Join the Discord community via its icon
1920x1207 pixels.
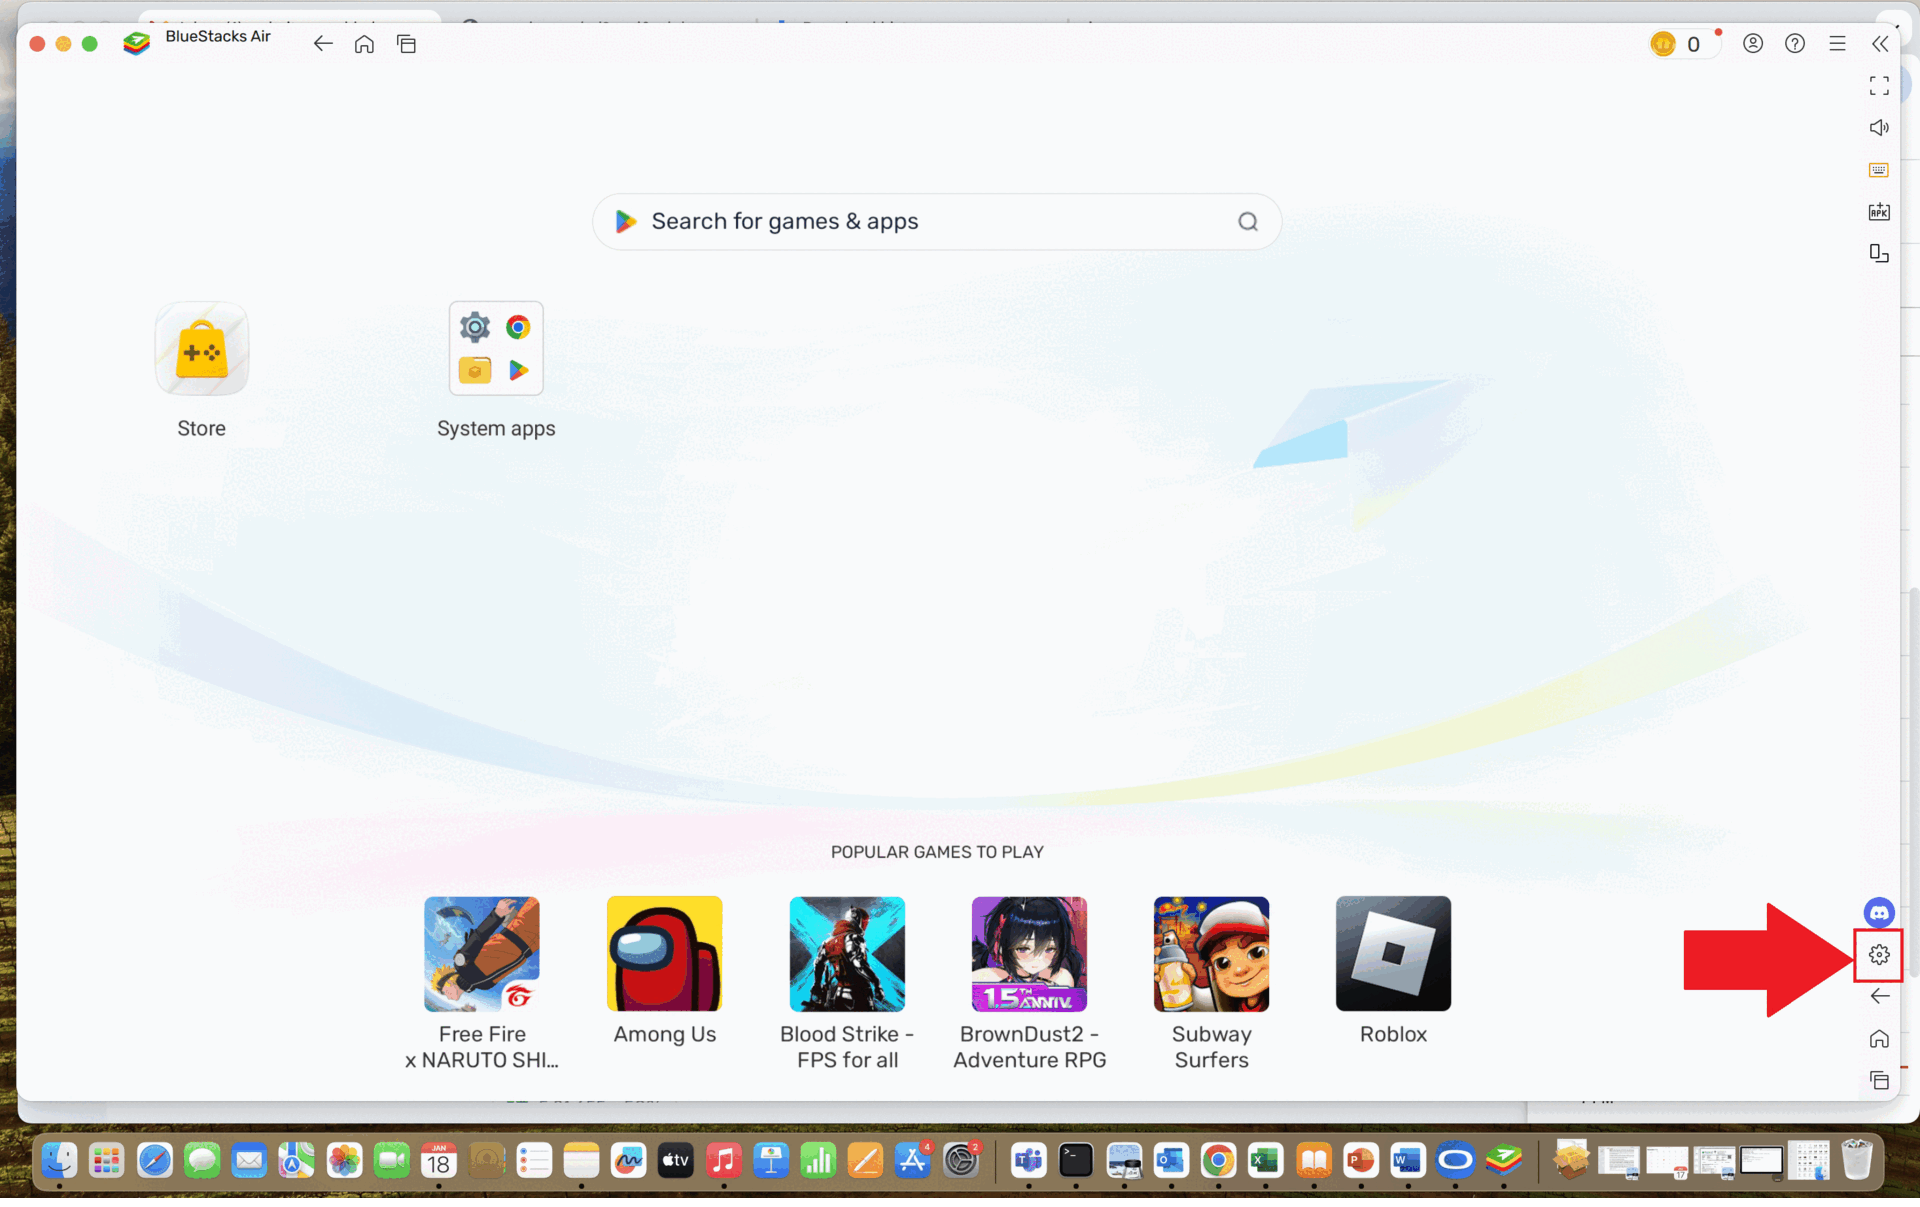(1878, 912)
